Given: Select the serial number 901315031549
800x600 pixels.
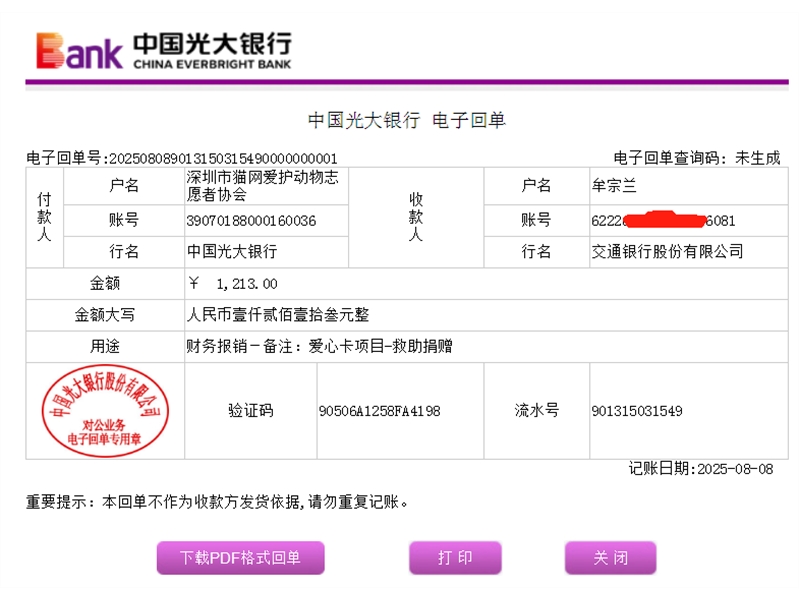Looking at the screenshot, I should coord(637,411).
